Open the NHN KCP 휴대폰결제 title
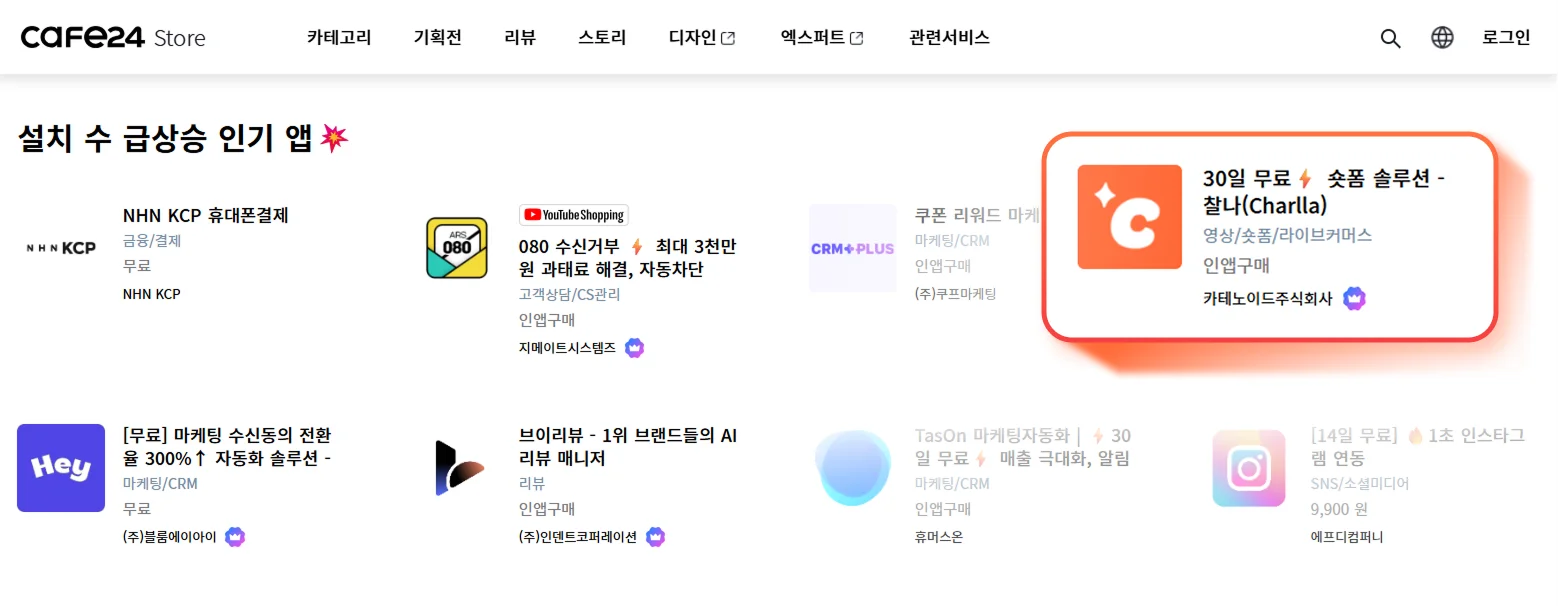 point(206,215)
